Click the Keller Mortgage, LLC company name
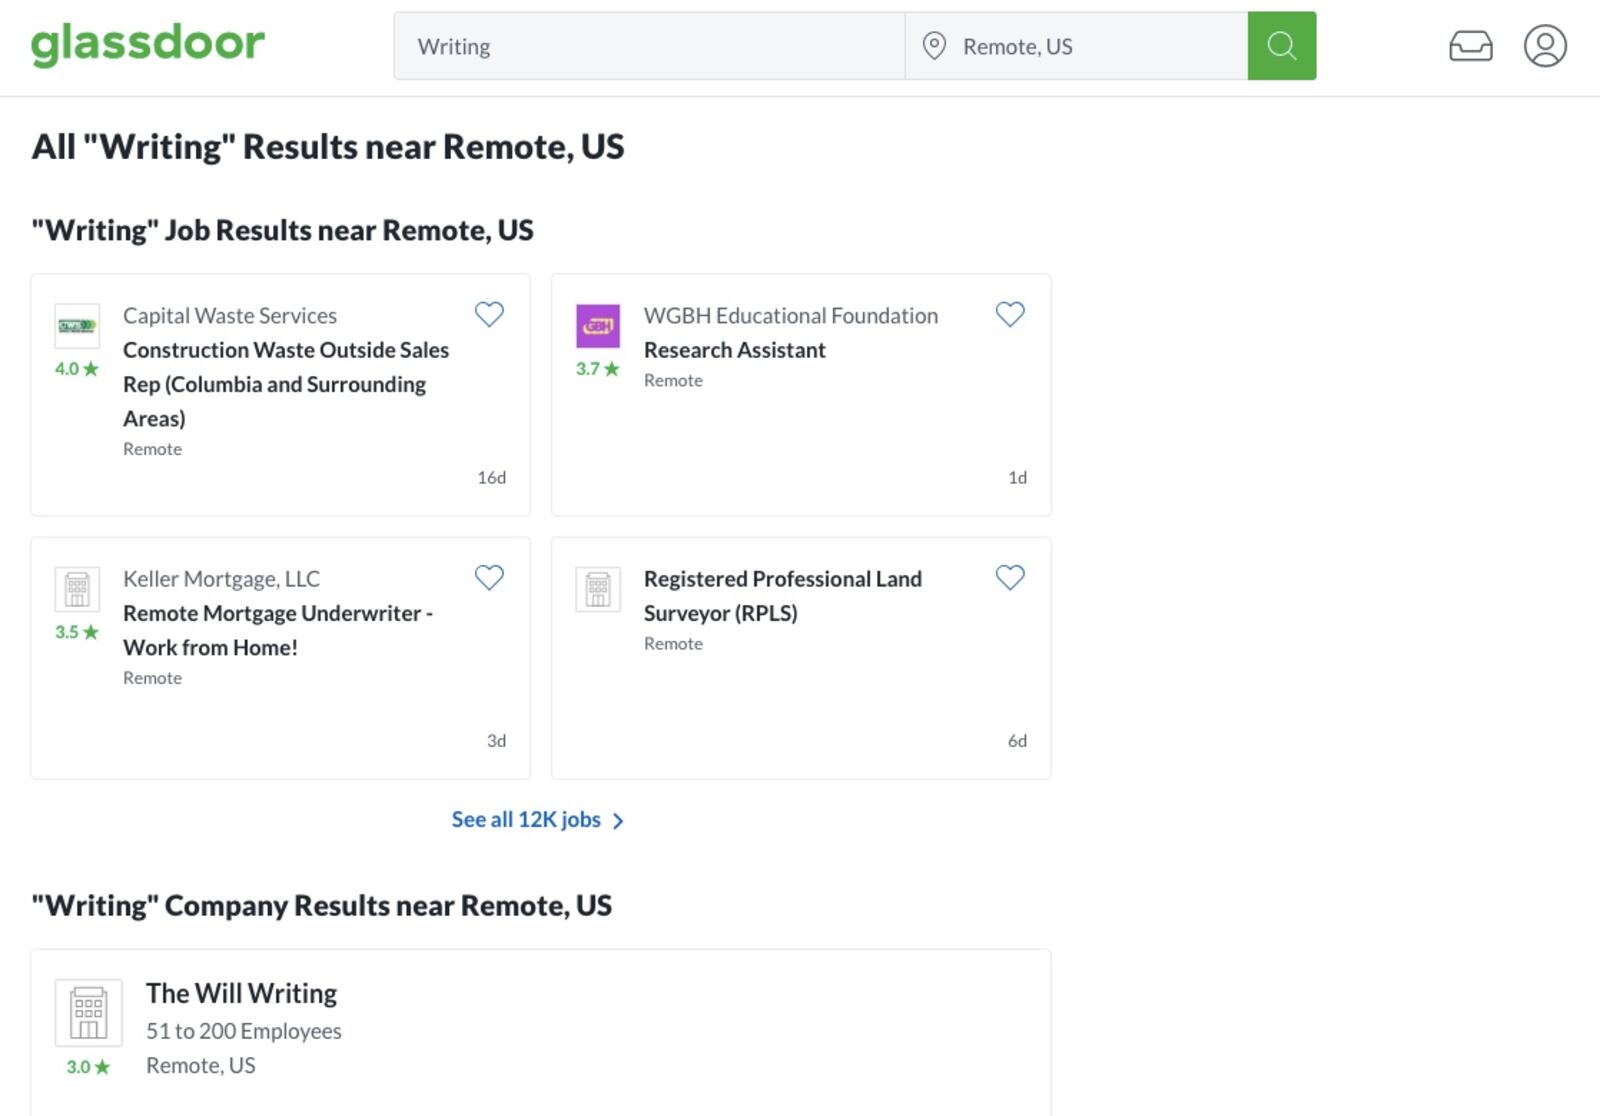Viewport: 1600px width, 1116px height. point(221,578)
